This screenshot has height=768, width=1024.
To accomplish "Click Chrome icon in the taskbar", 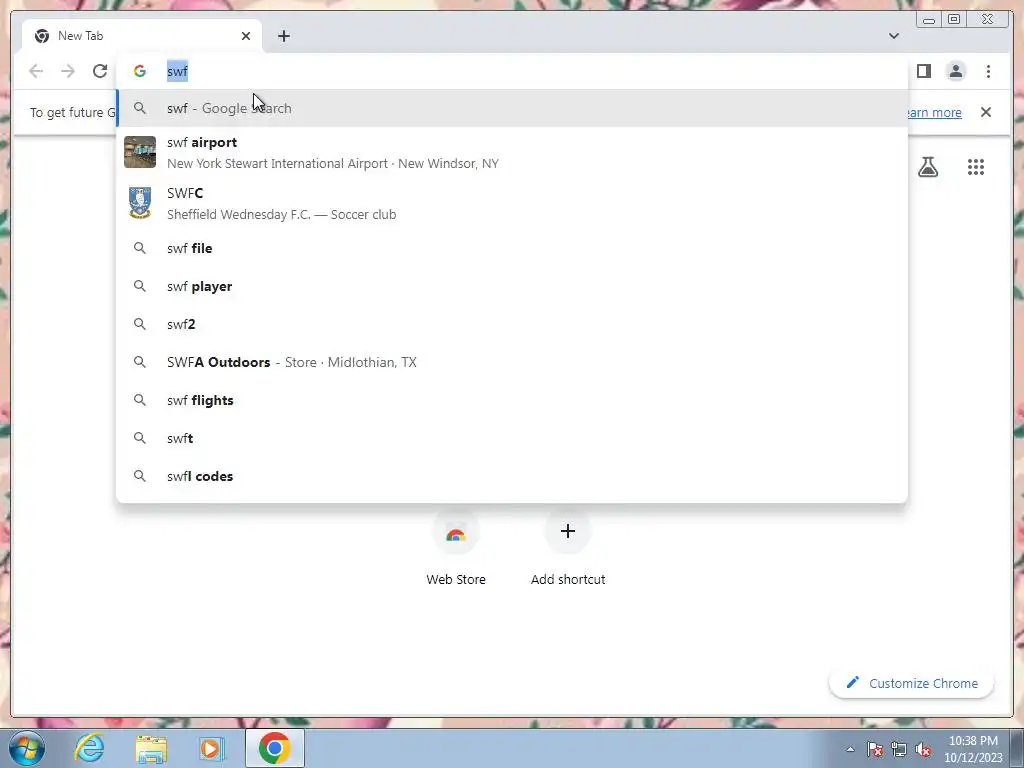I will coord(275,748).
